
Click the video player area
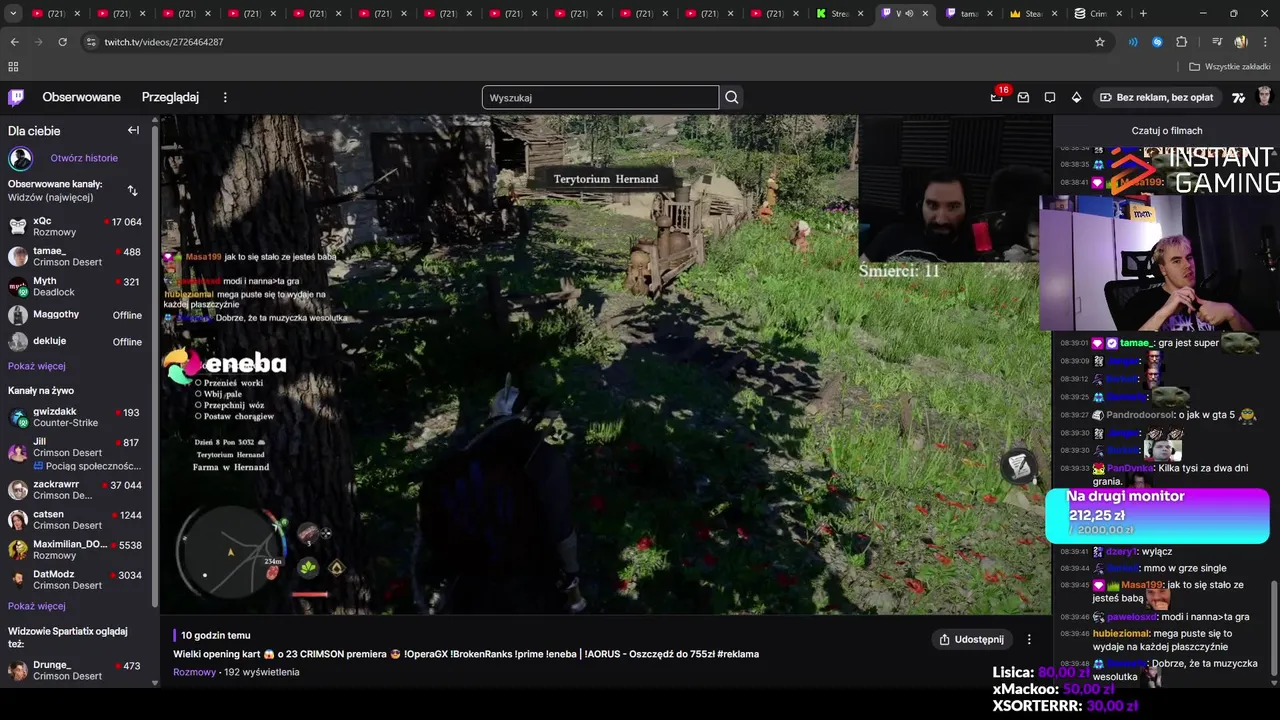606,365
